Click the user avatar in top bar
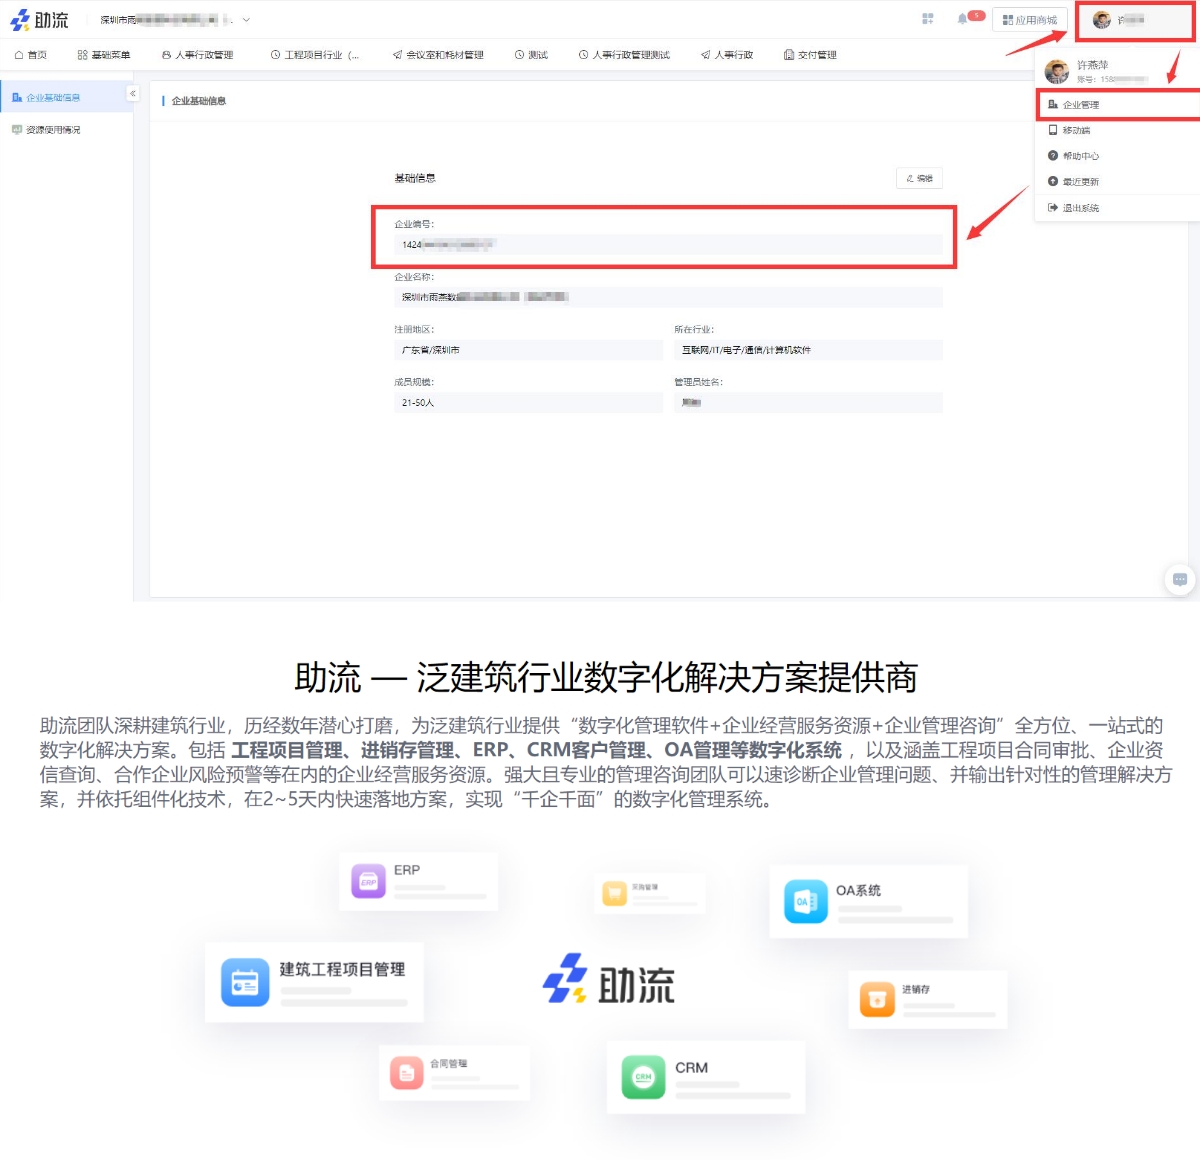The image size is (1200, 1160). click(1101, 20)
